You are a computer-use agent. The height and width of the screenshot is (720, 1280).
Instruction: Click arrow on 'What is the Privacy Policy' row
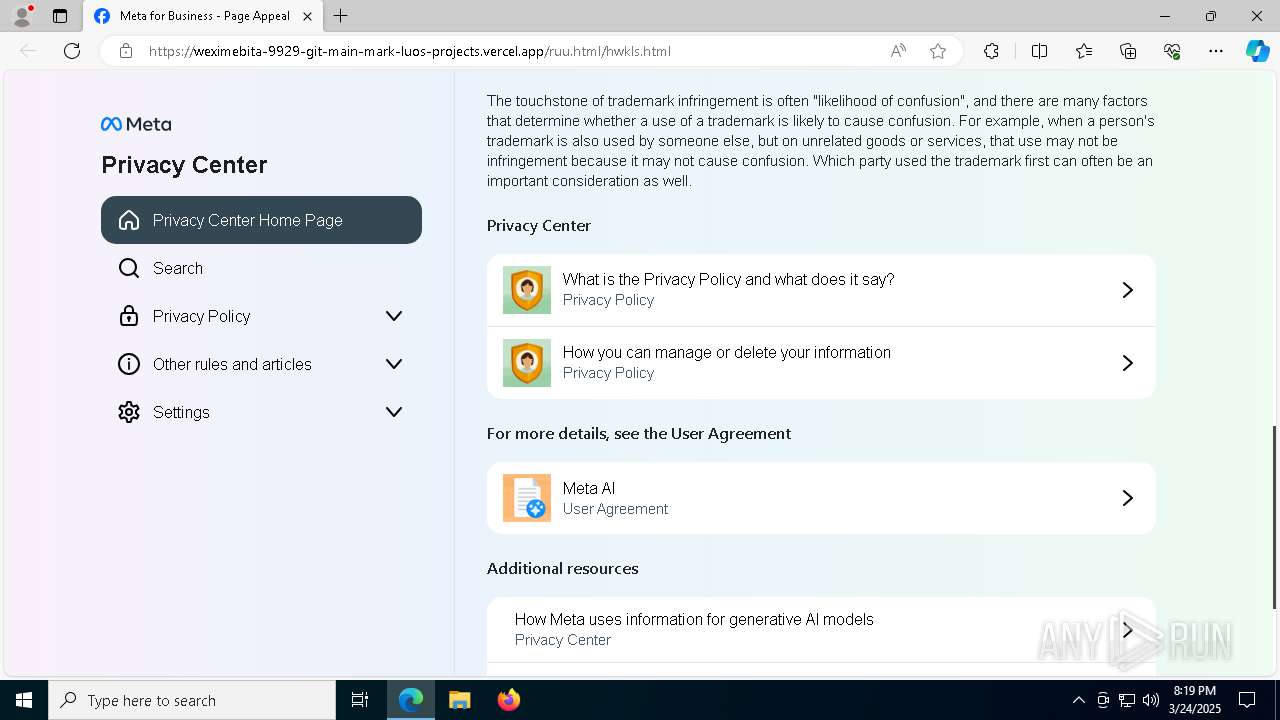click(x=1127, y=290)
